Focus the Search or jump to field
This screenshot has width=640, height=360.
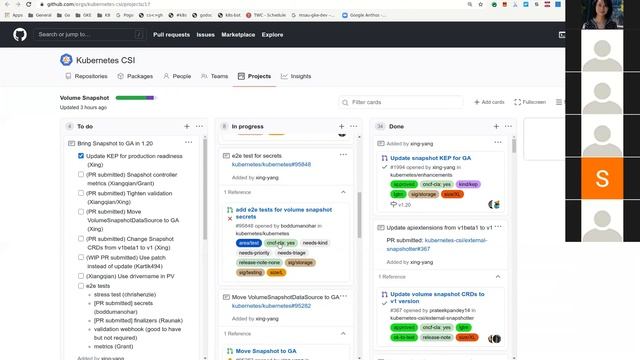[x=89, y=35]
